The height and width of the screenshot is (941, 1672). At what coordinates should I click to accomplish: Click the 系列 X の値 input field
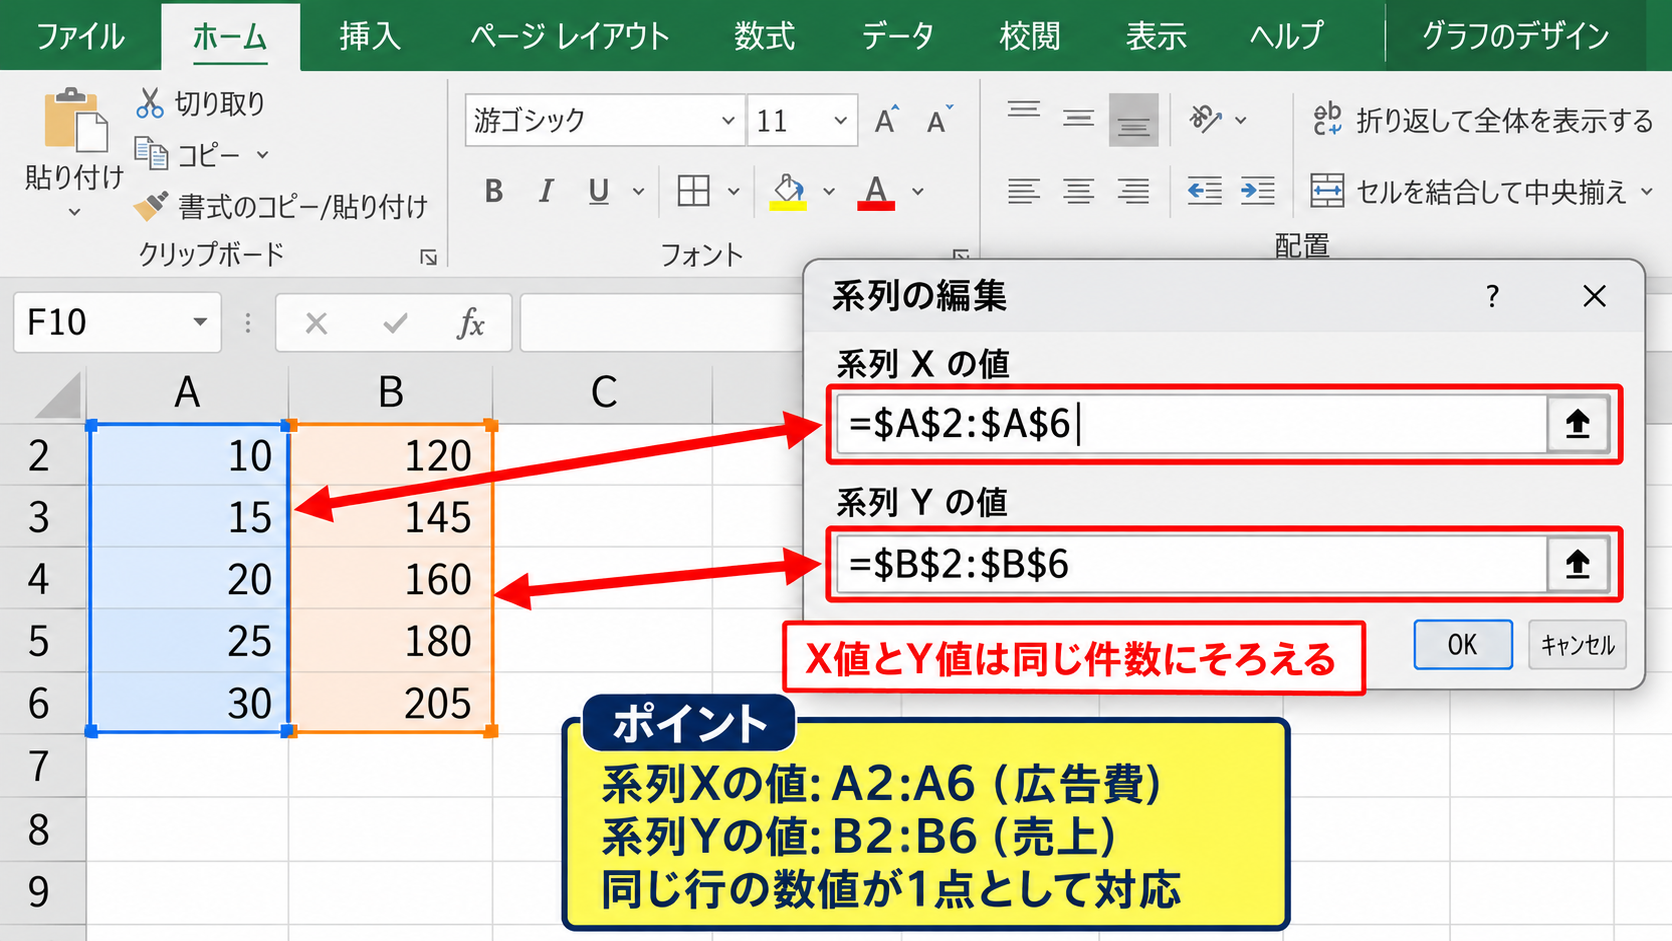(x=1192, y=424)
